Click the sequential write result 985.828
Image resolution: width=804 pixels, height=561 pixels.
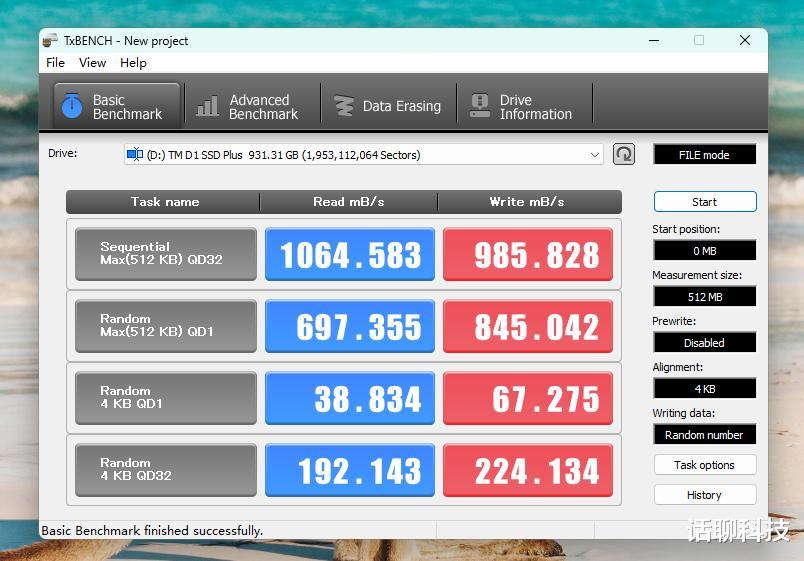[x=528, y=254]
